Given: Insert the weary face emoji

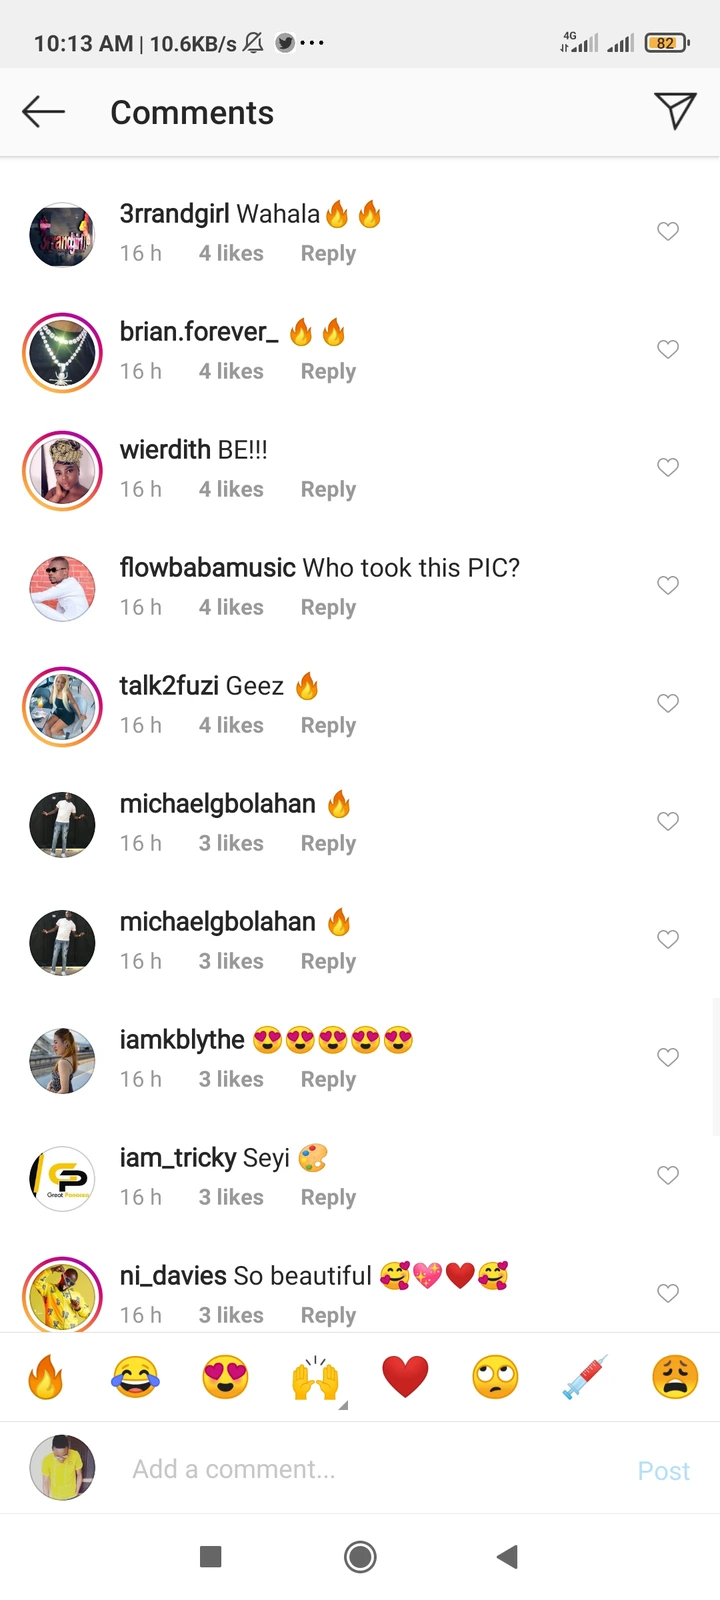Looking at the screenshot, I should coord(675,1377).
